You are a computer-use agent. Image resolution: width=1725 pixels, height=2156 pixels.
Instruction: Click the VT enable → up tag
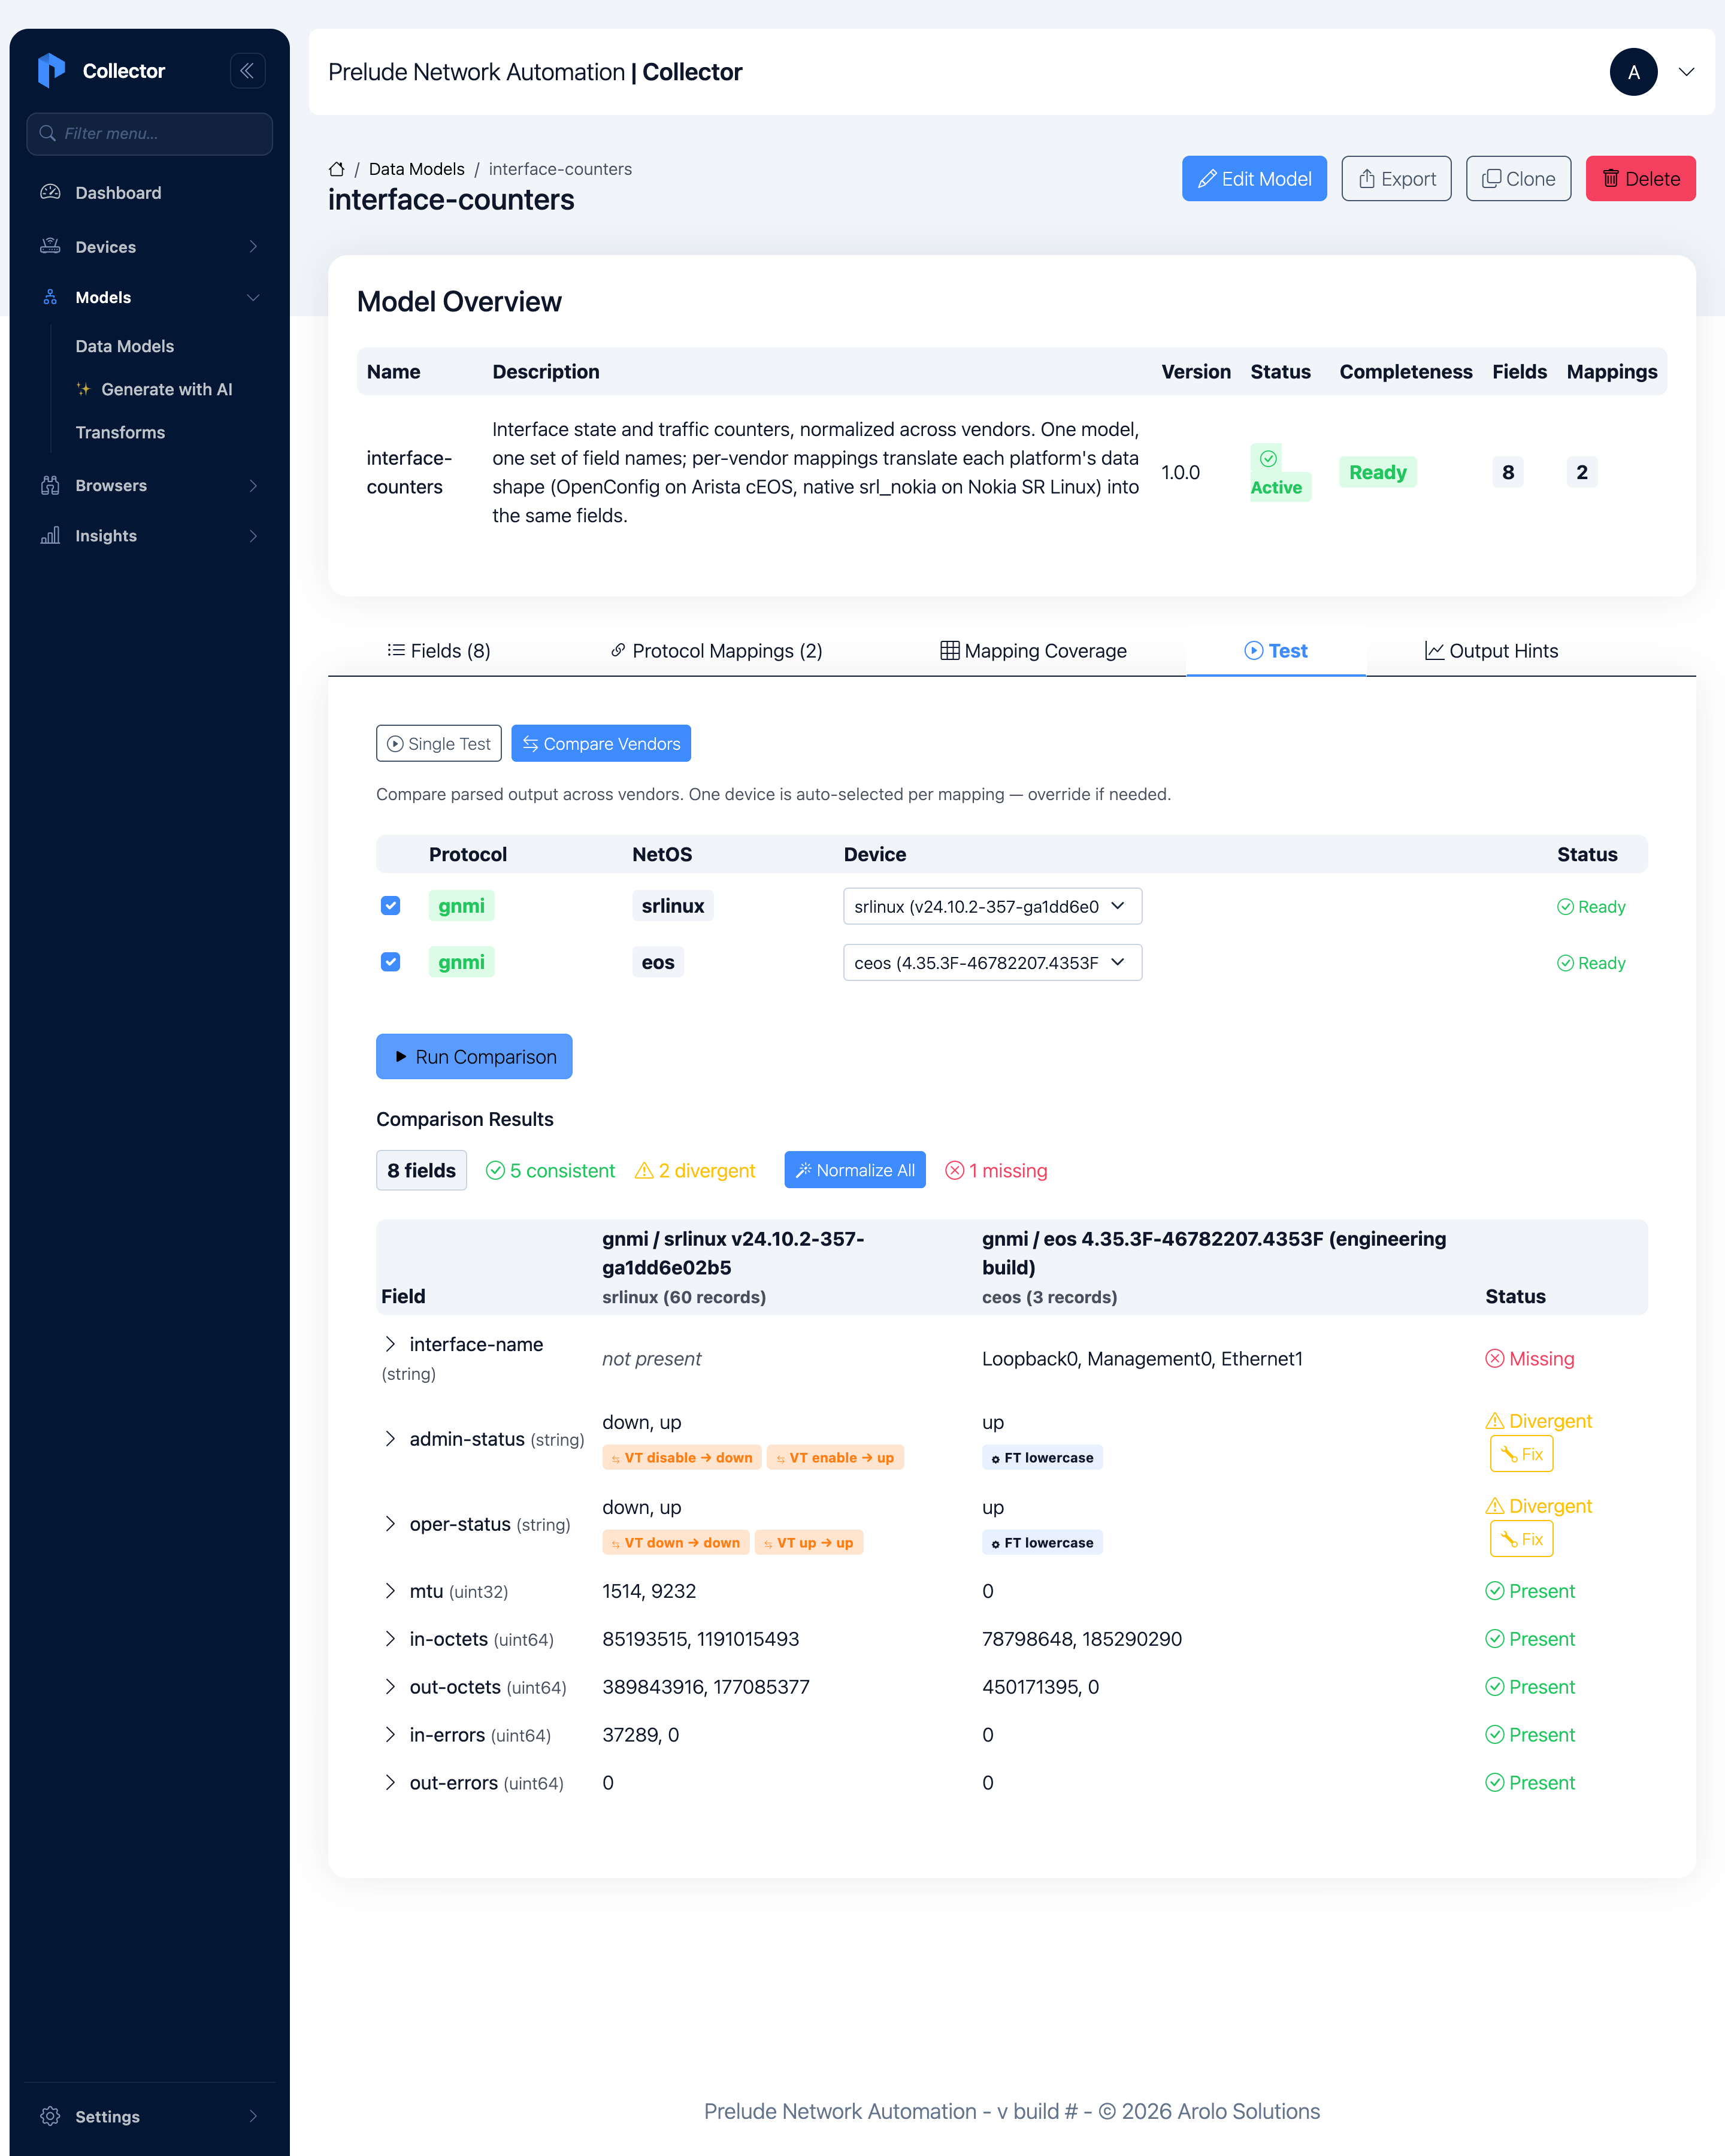(836, 1458)
